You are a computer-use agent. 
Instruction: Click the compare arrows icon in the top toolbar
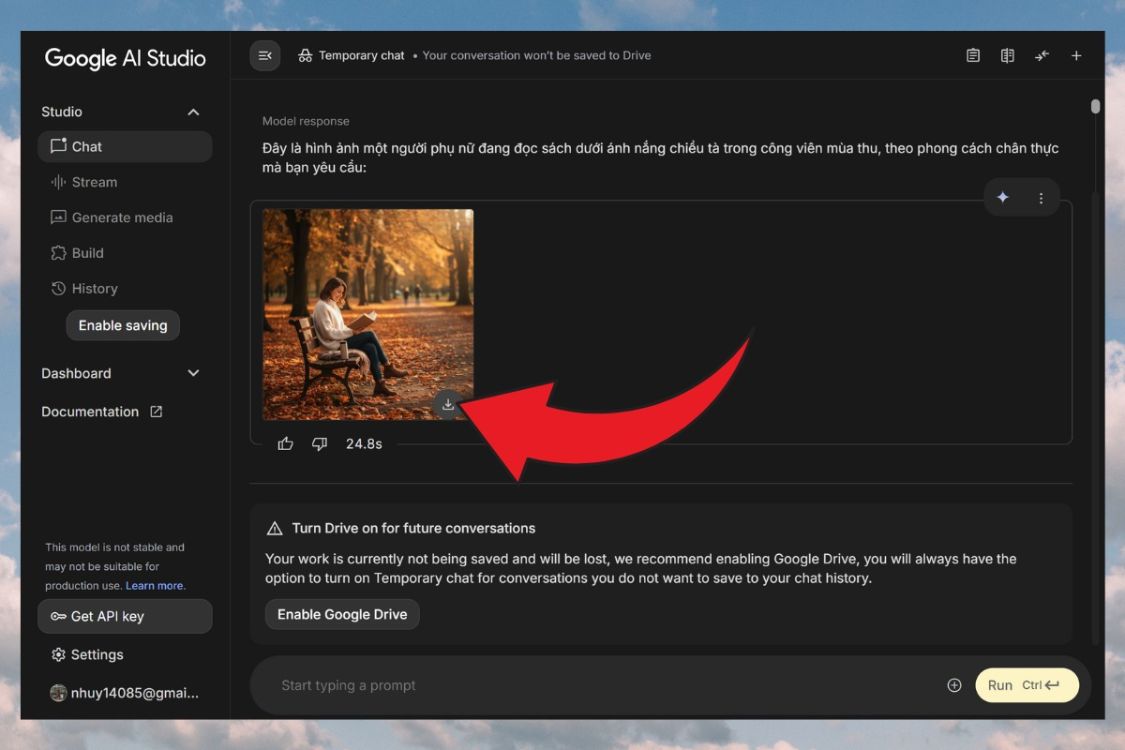point(1042,56)
